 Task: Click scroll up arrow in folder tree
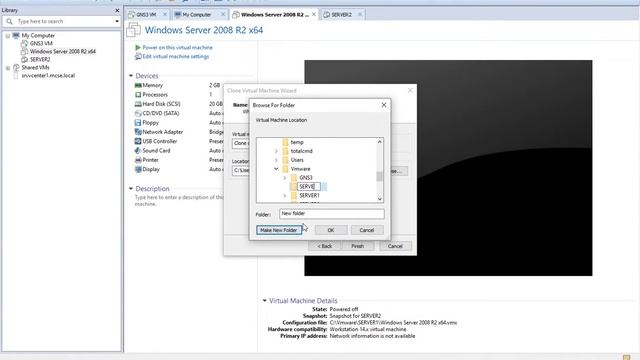tap(380, 142)
